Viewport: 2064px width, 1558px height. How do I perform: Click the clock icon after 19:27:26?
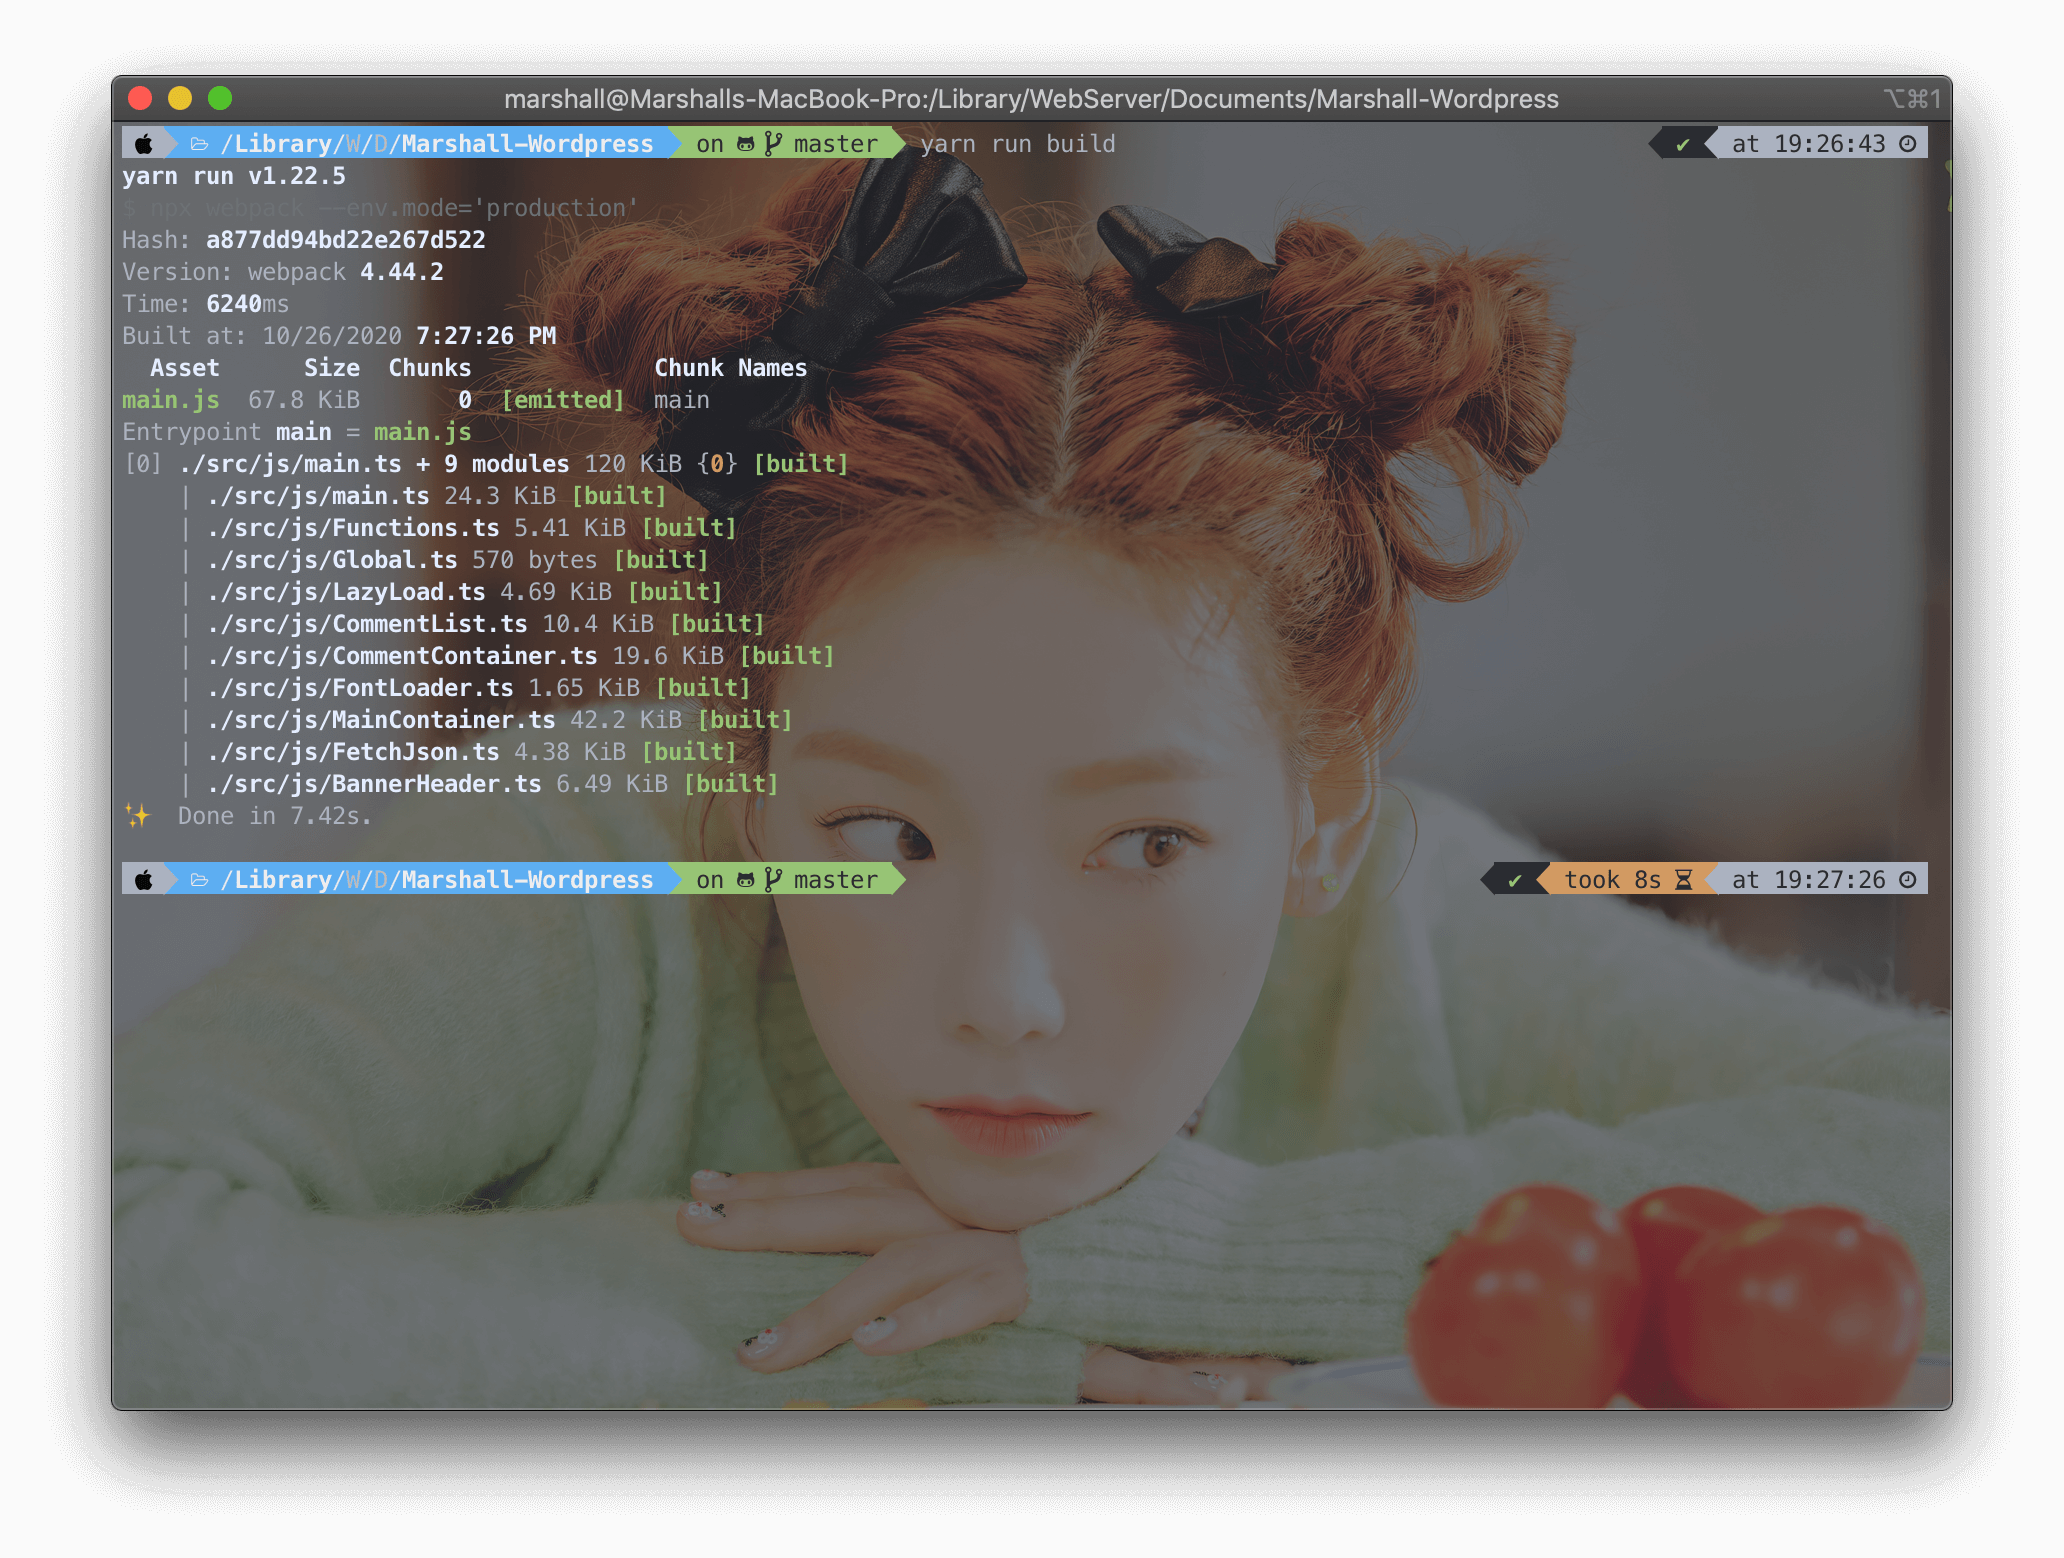pos(1908,880)
